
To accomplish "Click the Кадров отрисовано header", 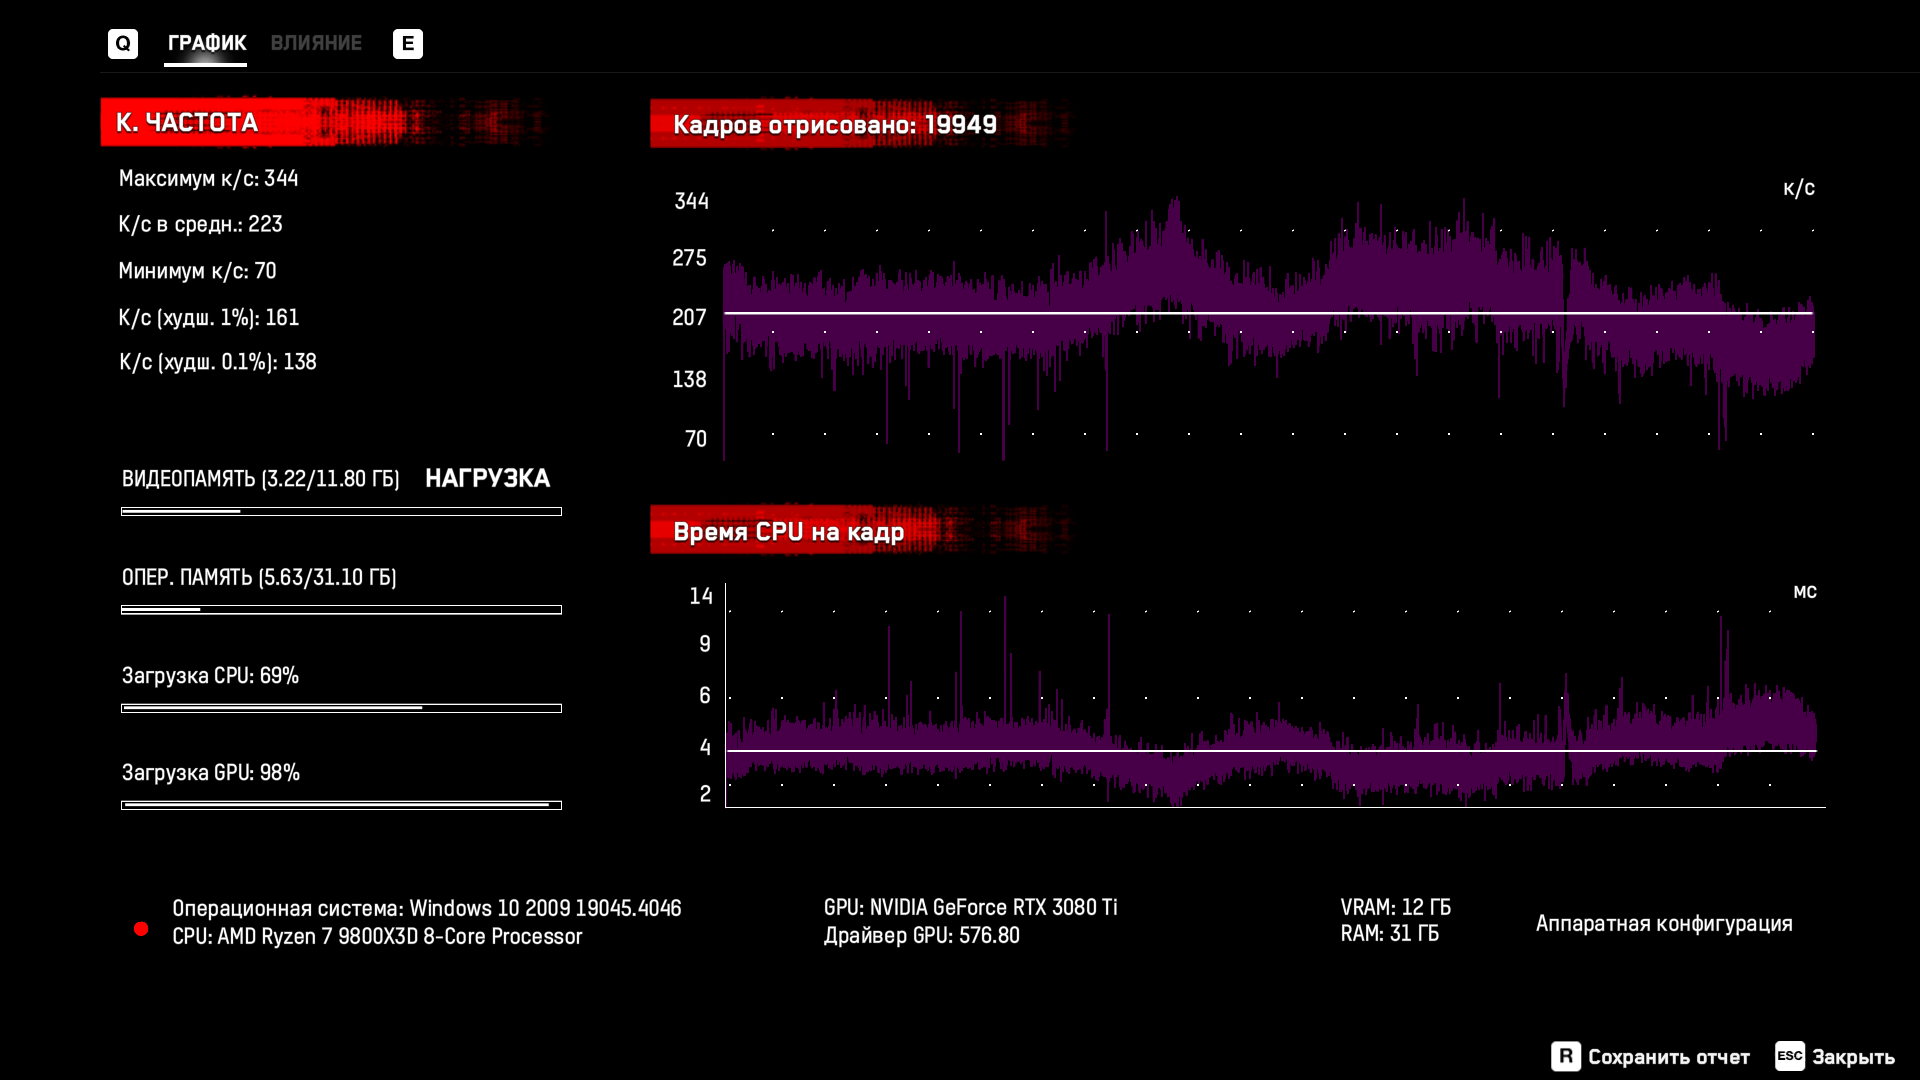I will click(834, 124).
